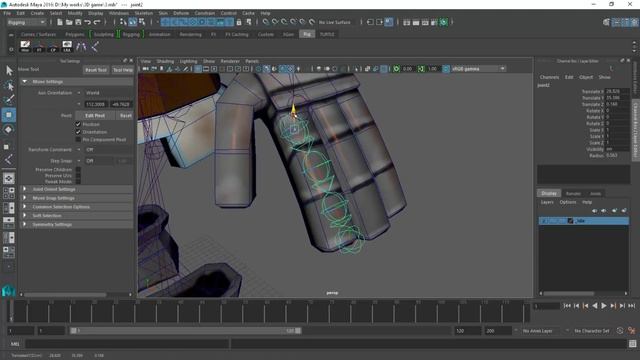The height and width of the screenshot is (360, 640).
Task: Undo using the toolbar arrow
Action: pos(87,22)
